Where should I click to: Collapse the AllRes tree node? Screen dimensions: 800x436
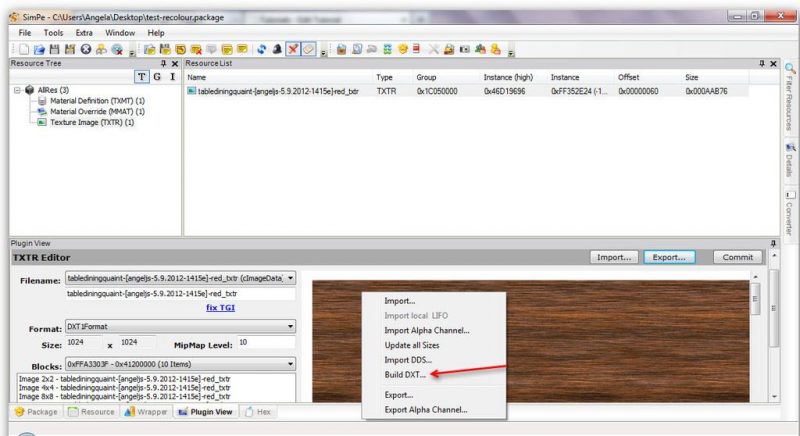[17, 90]
